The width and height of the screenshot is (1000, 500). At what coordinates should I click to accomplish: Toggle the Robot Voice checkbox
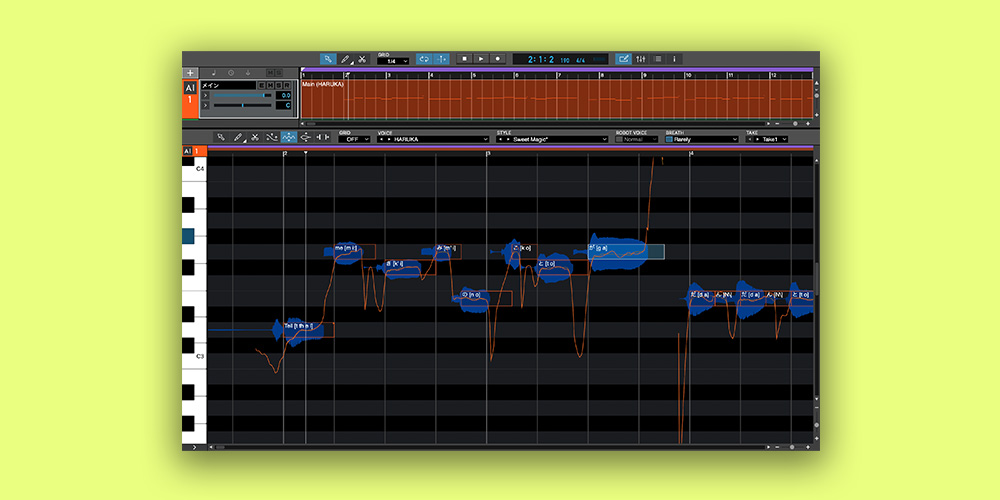(620, 139)
